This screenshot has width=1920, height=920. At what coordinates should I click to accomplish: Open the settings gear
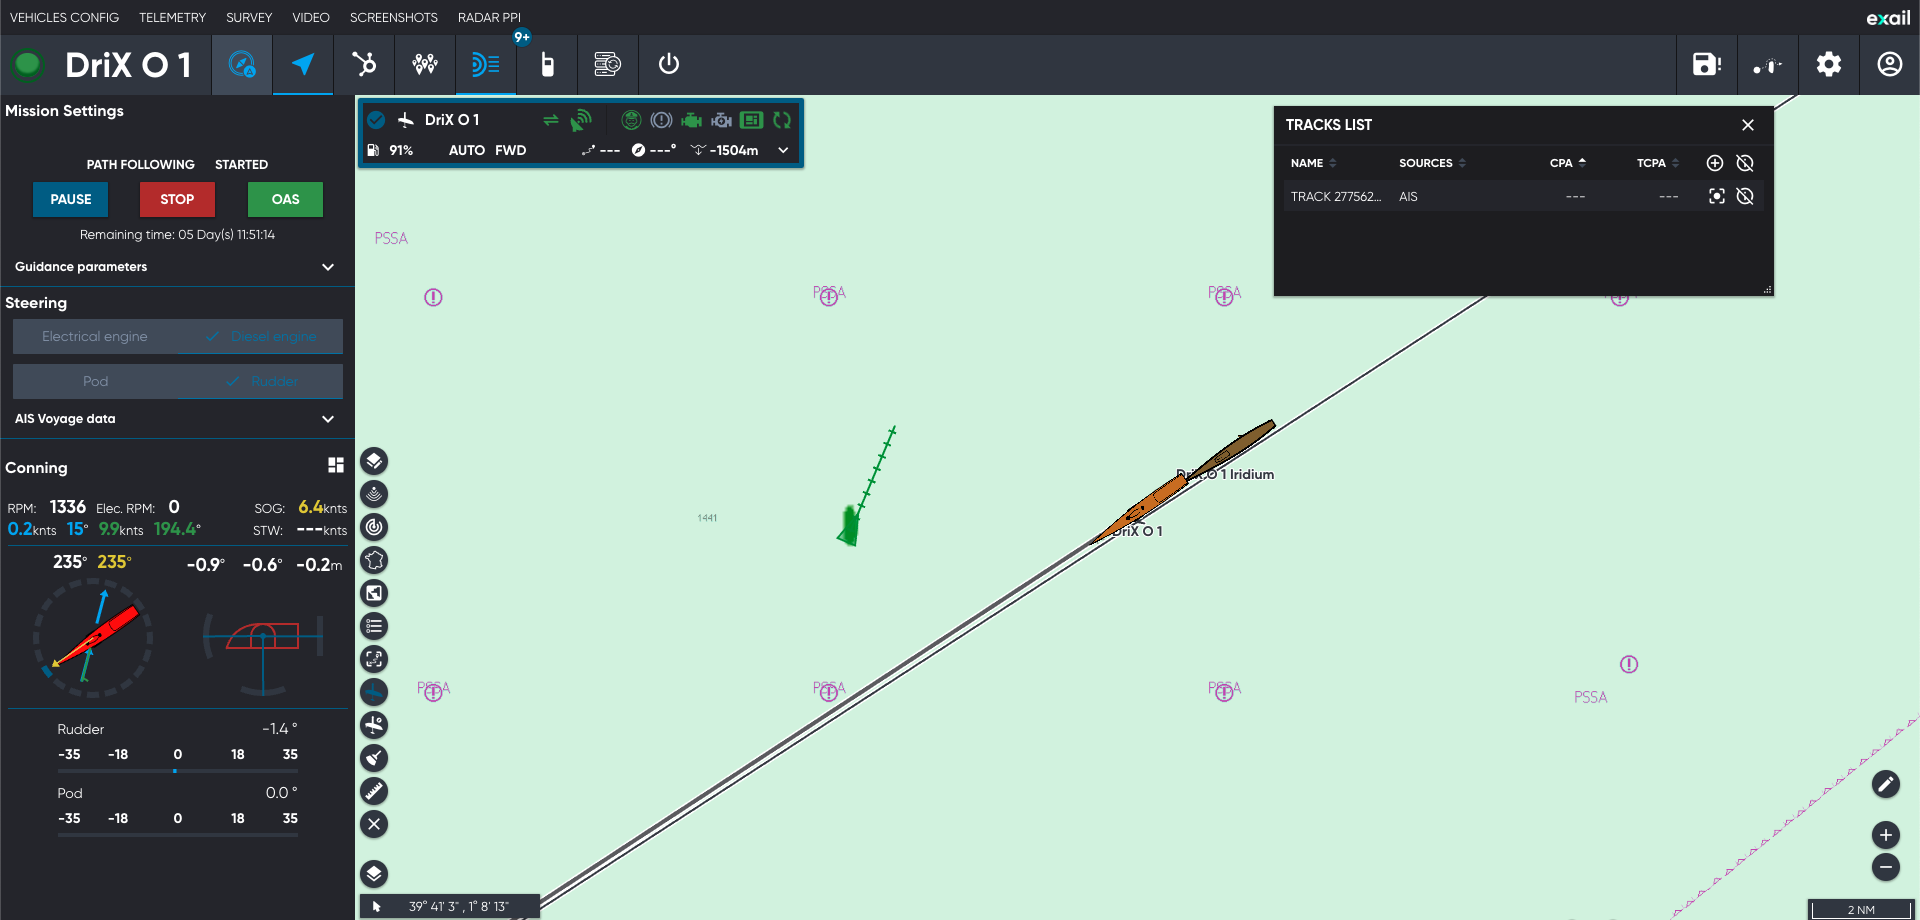[x=1829, y=65]
